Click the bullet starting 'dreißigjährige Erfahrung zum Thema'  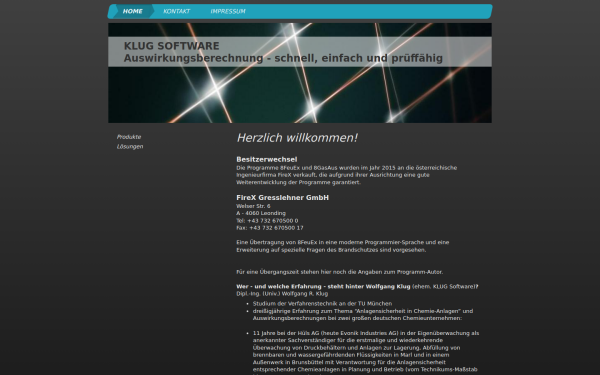tap(363, 315)
